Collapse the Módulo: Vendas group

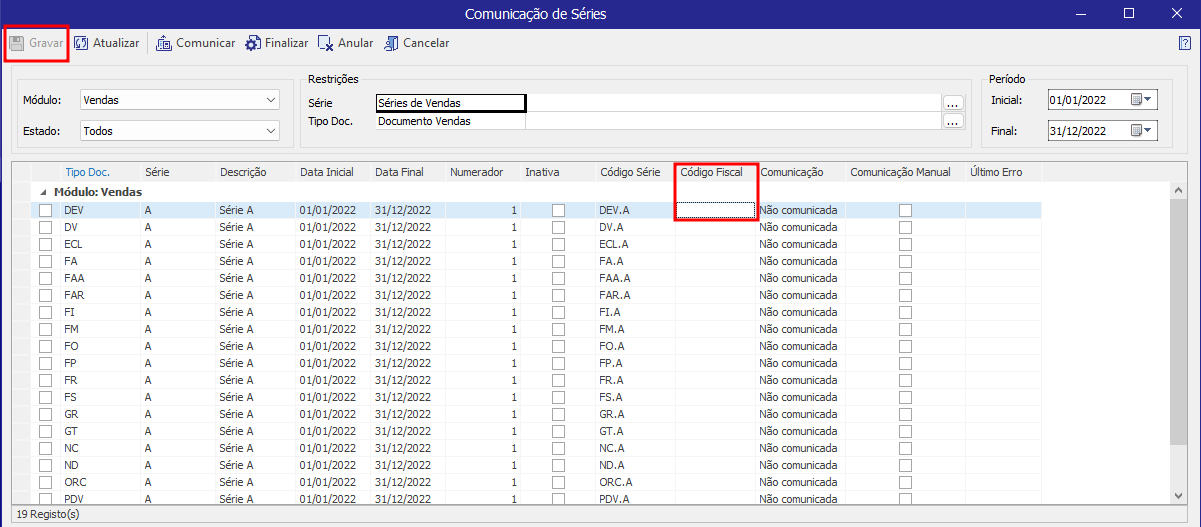tap(43, 192)
